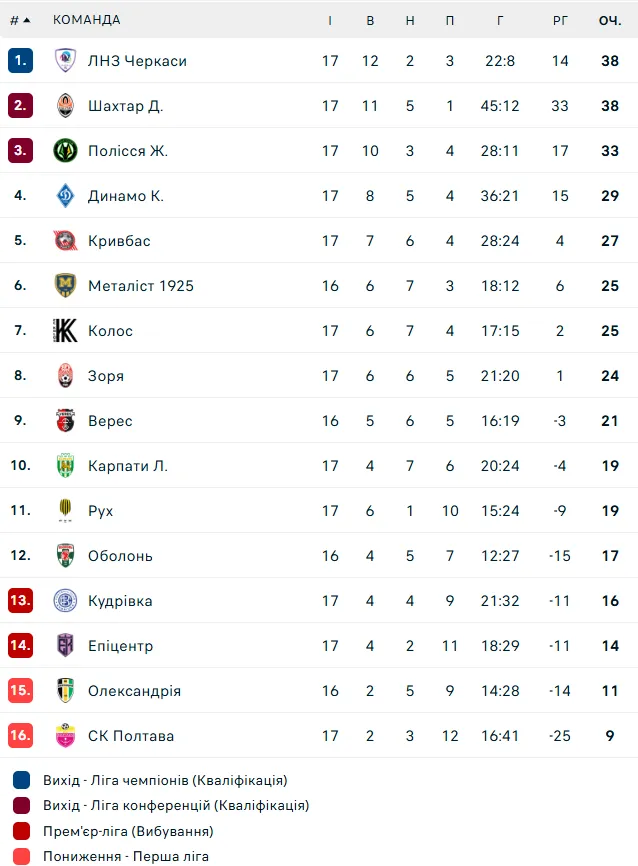Click the СК Полтава club crest
The image size is (638, 866).
tap(65, 736)
